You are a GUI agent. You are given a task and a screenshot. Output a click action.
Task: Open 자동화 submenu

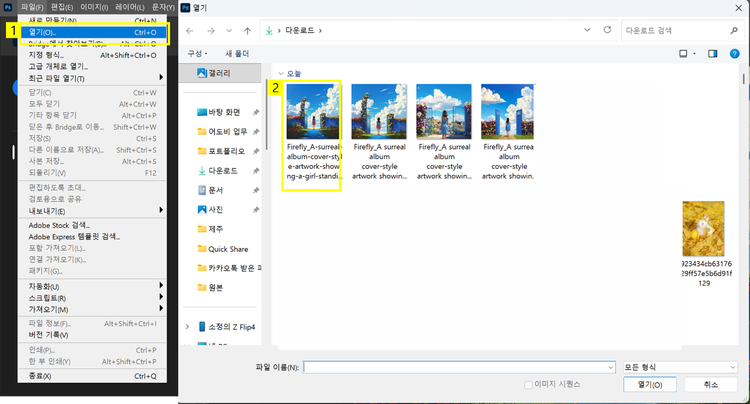[x=92, y=286]
